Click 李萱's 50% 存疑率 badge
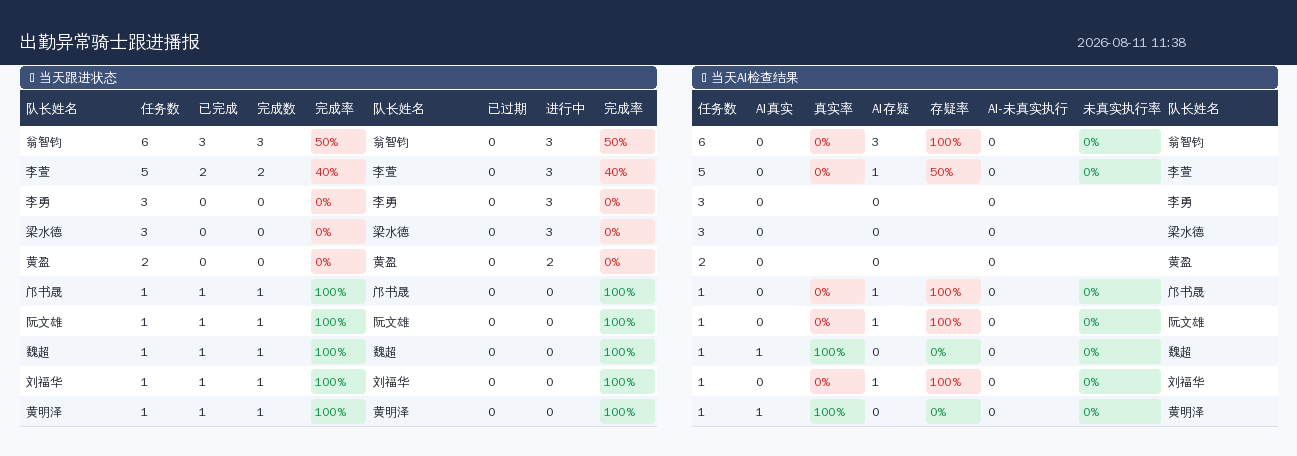This screenshot has width=1297, height=456. 953,172
